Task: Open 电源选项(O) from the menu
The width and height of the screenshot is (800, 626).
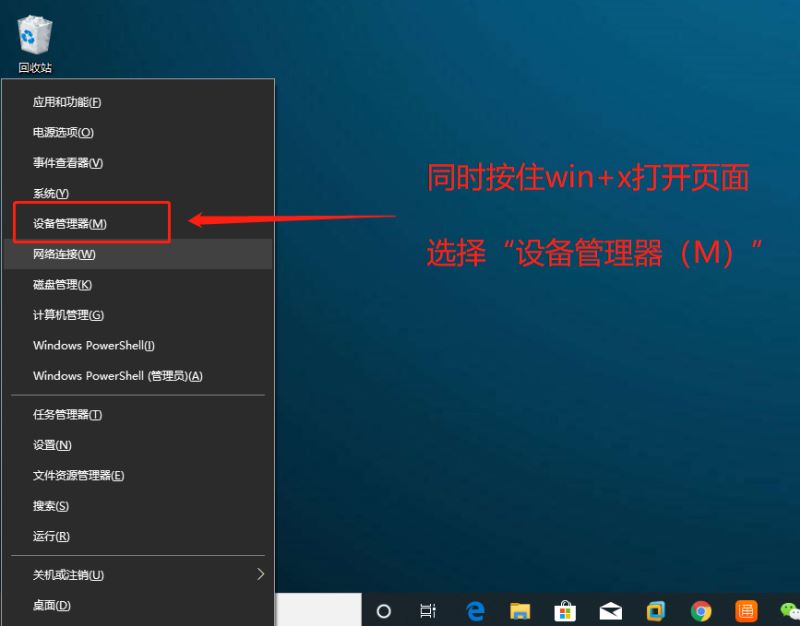Action: click(63, 133)
